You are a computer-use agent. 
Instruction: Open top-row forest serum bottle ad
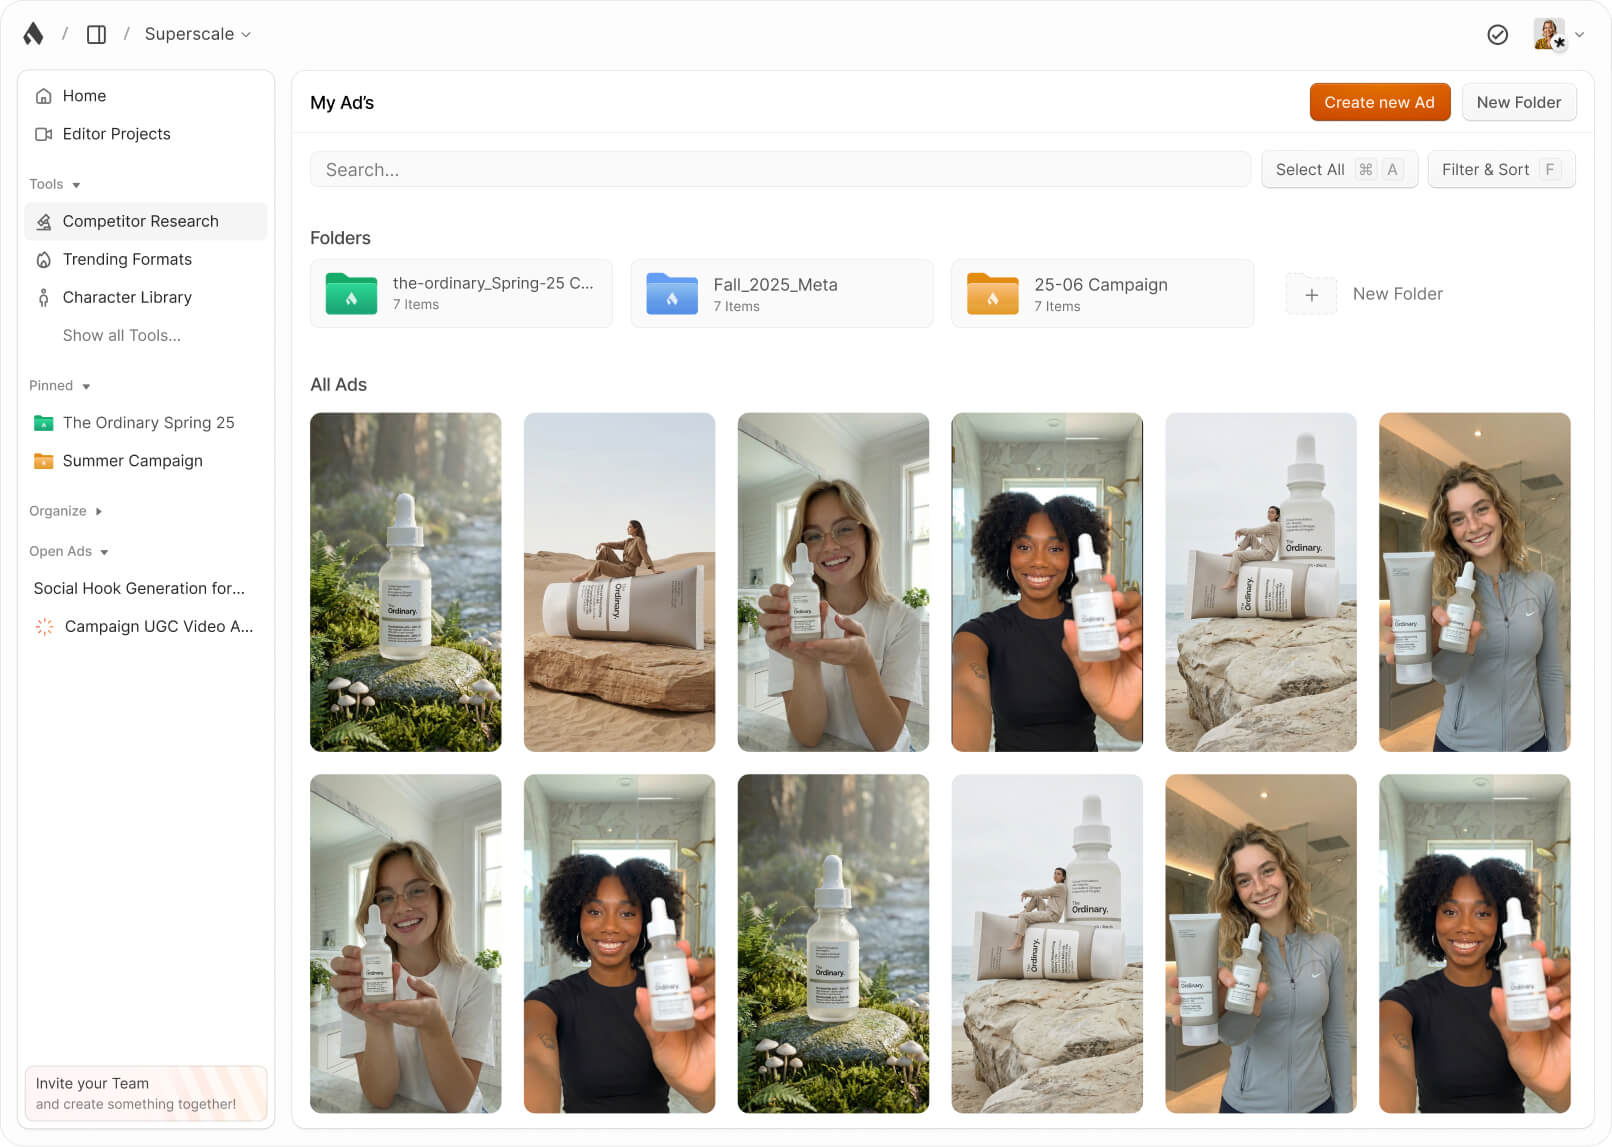[405, 582]
